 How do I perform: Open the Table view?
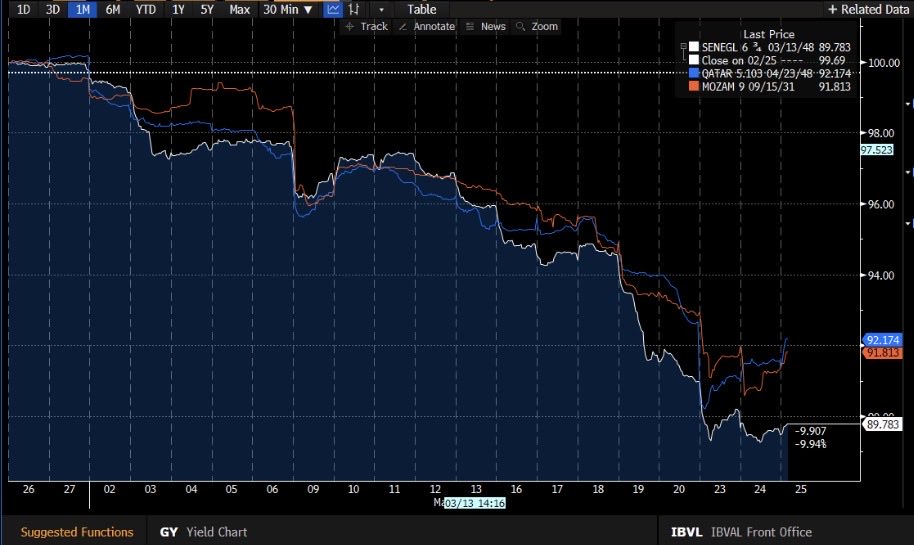pos(421,9)
